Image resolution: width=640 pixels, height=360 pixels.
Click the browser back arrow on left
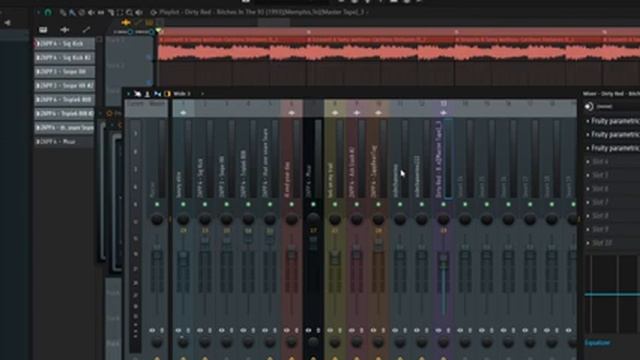coord(7,23)
